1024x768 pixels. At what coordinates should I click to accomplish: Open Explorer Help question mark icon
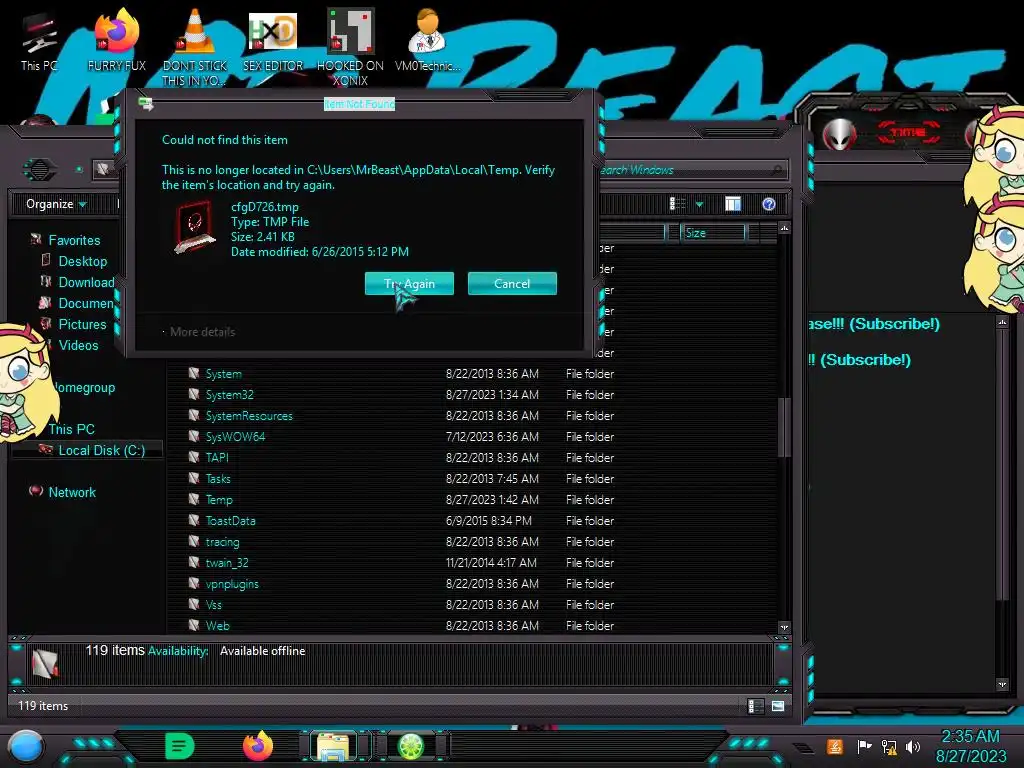769,204
